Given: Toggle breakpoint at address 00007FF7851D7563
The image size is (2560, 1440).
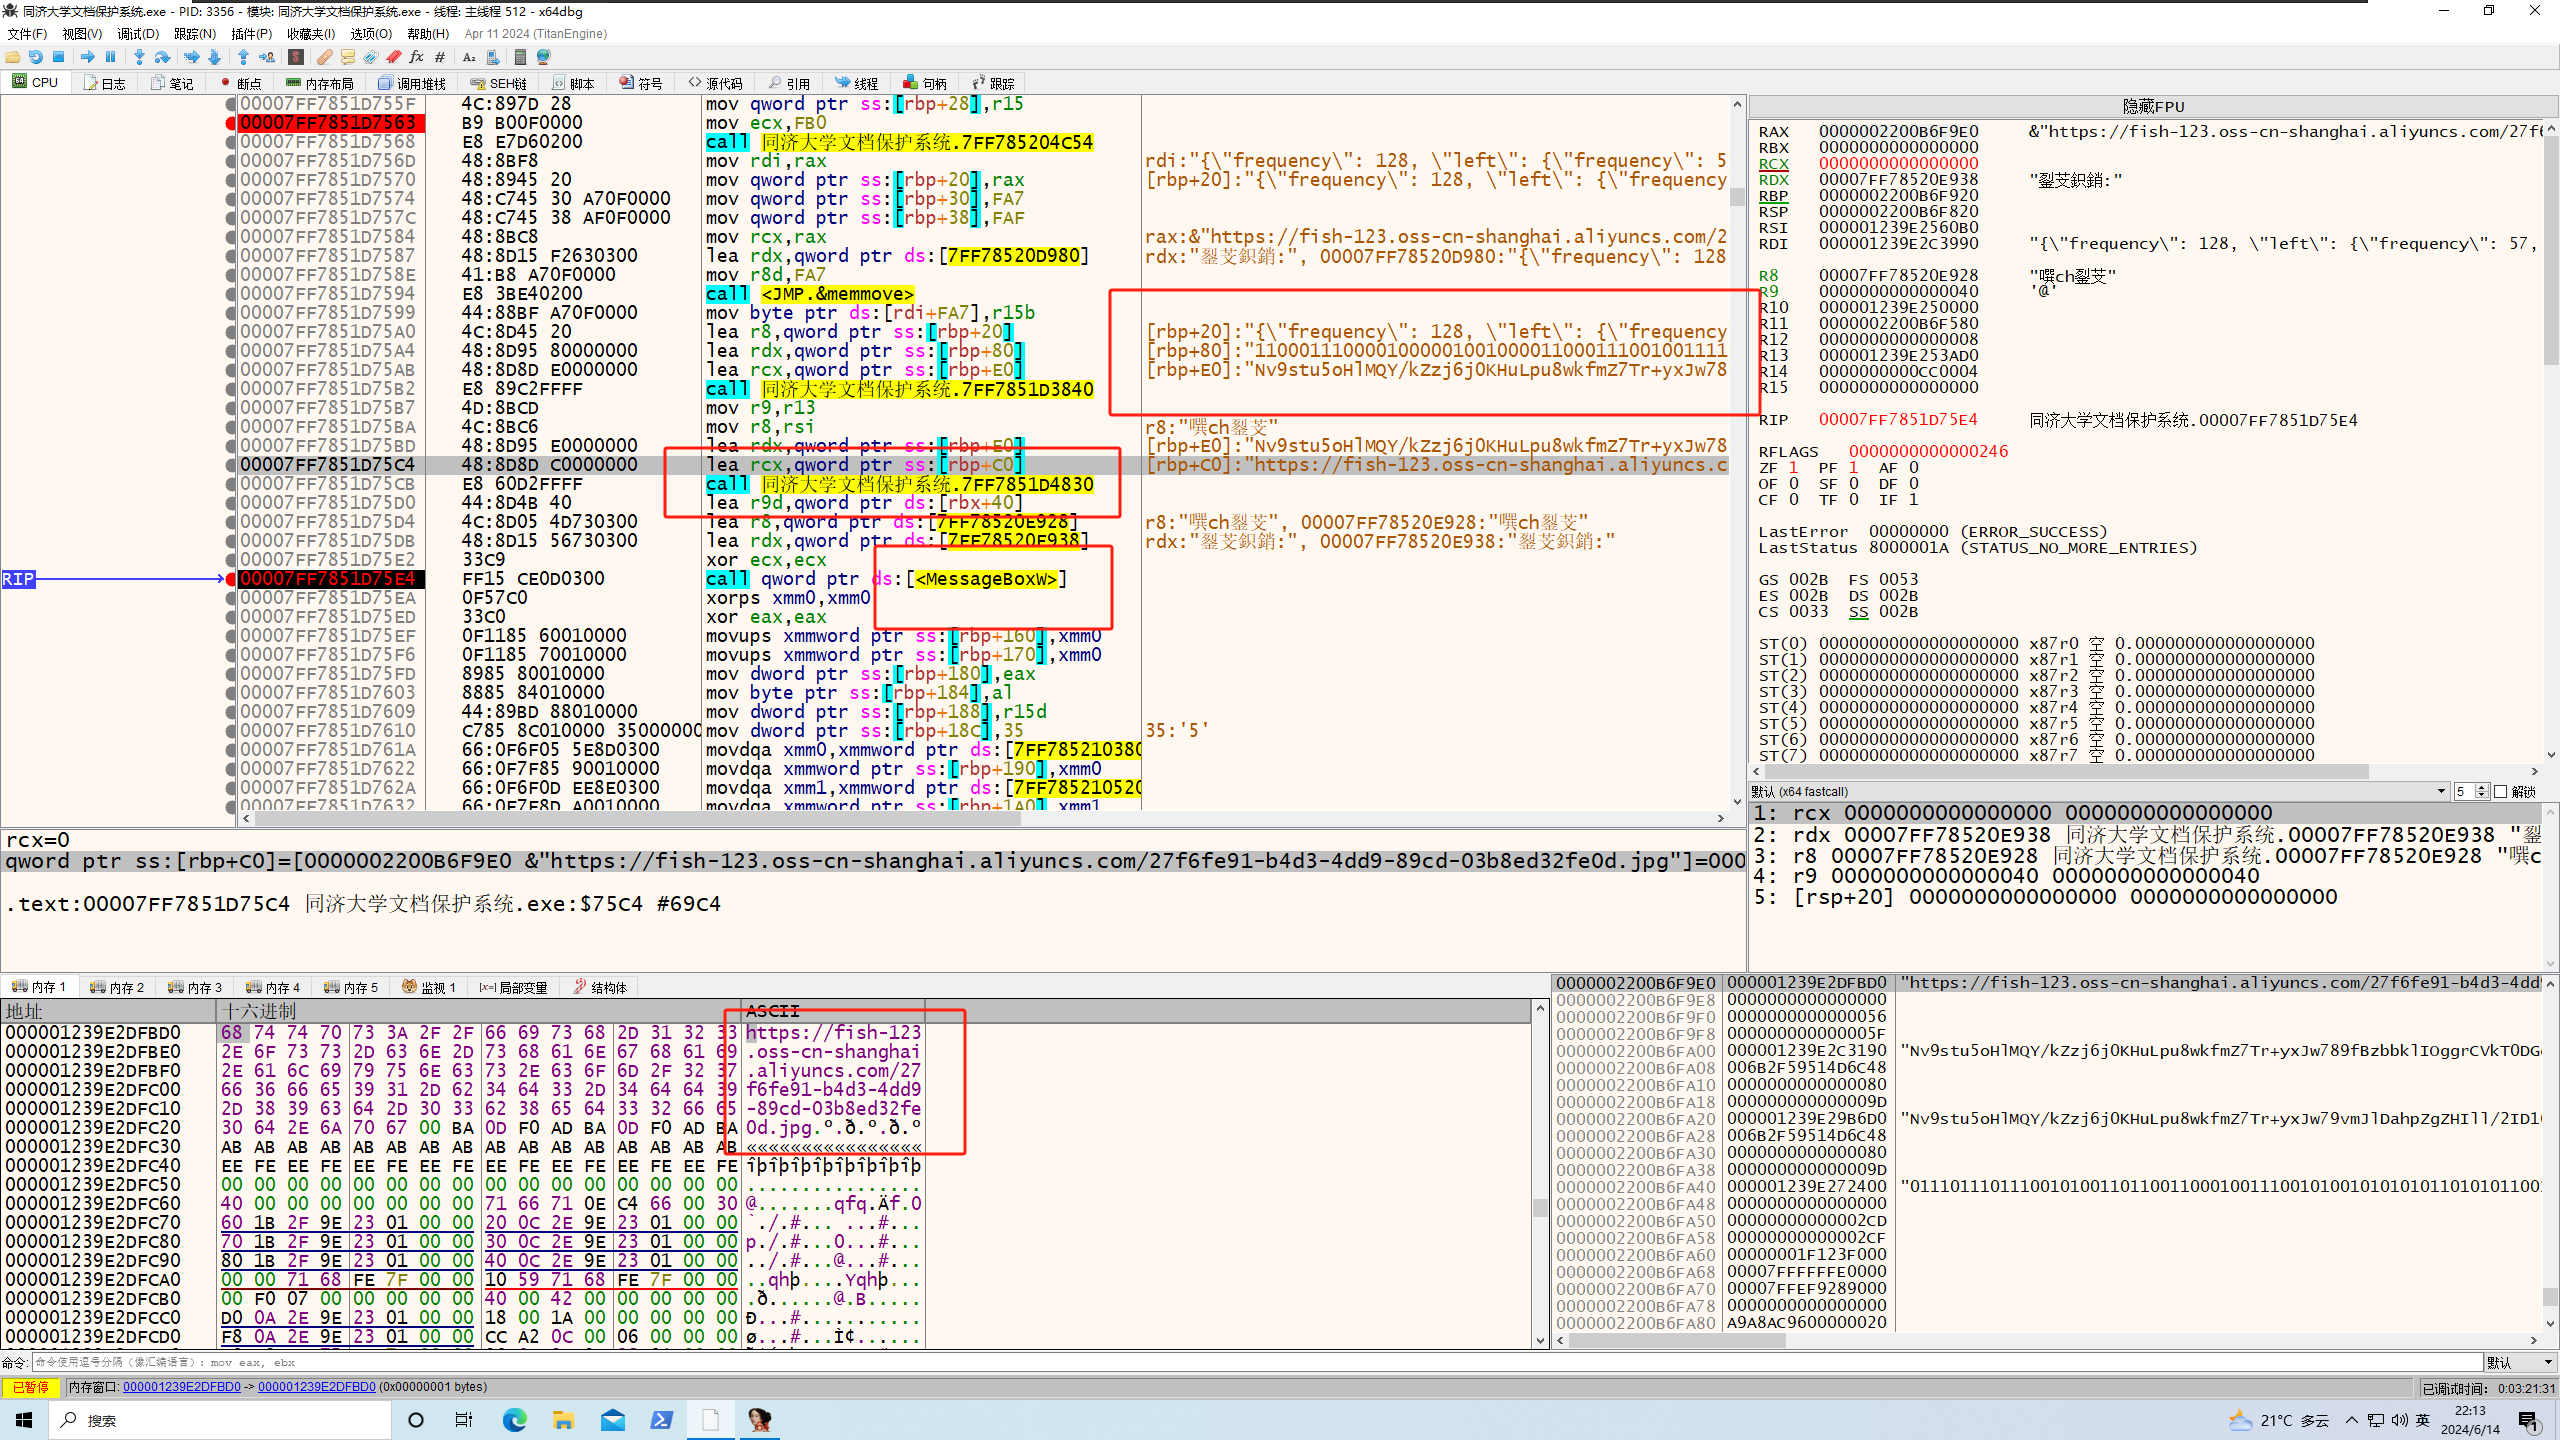Looking at the screenshot, I should coord(231,123).
